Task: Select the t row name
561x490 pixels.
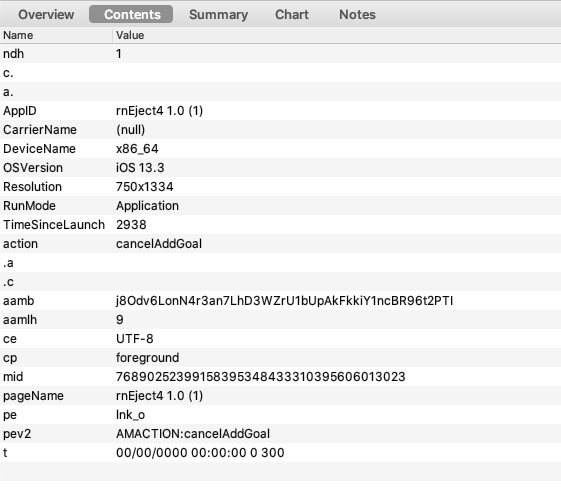Action: [5, 452]
